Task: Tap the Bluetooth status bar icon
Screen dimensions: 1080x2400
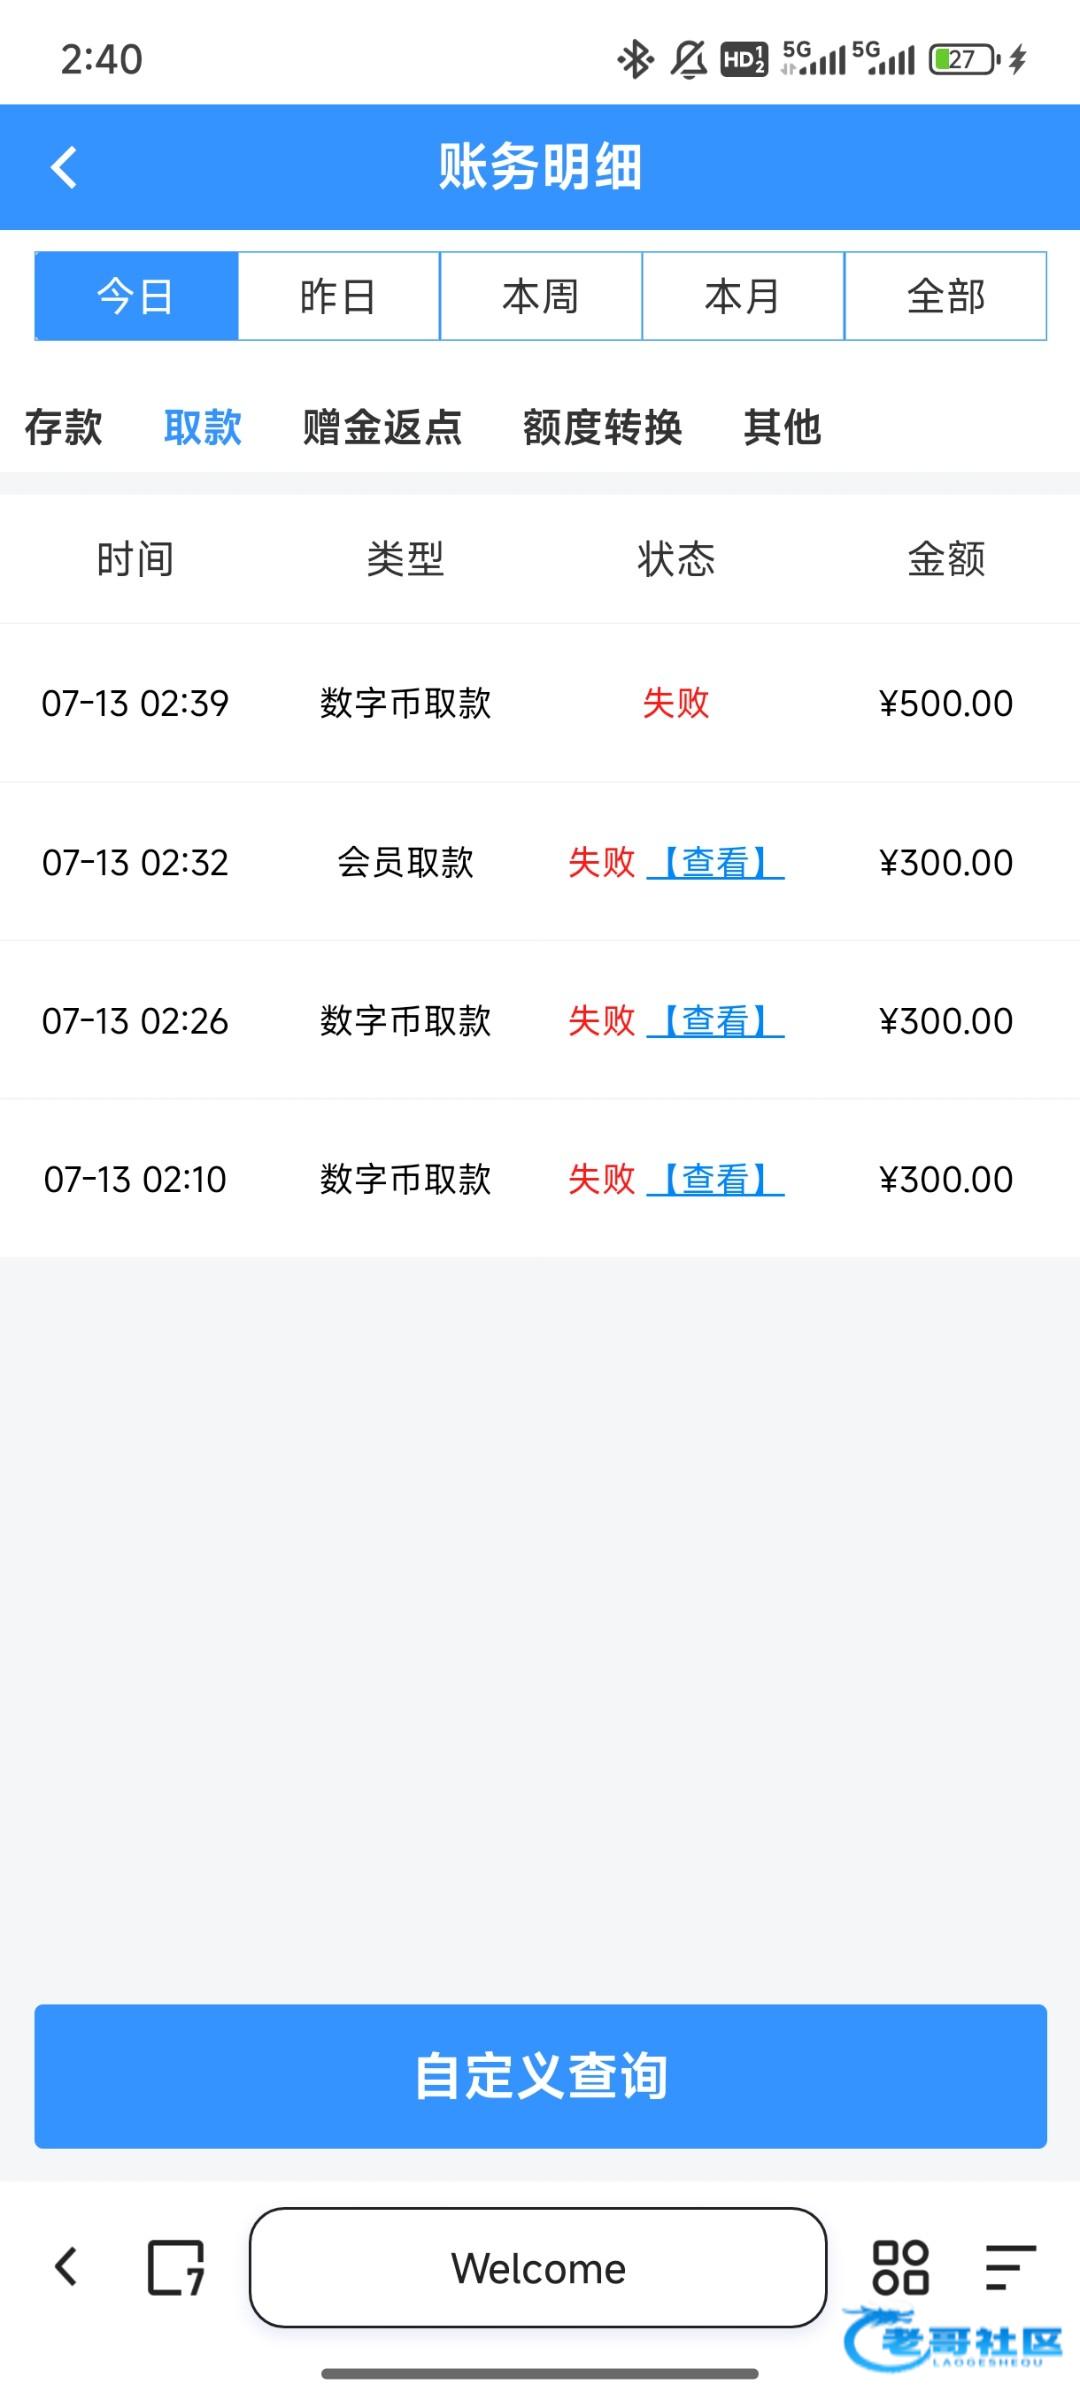Action: coord(634,60)
